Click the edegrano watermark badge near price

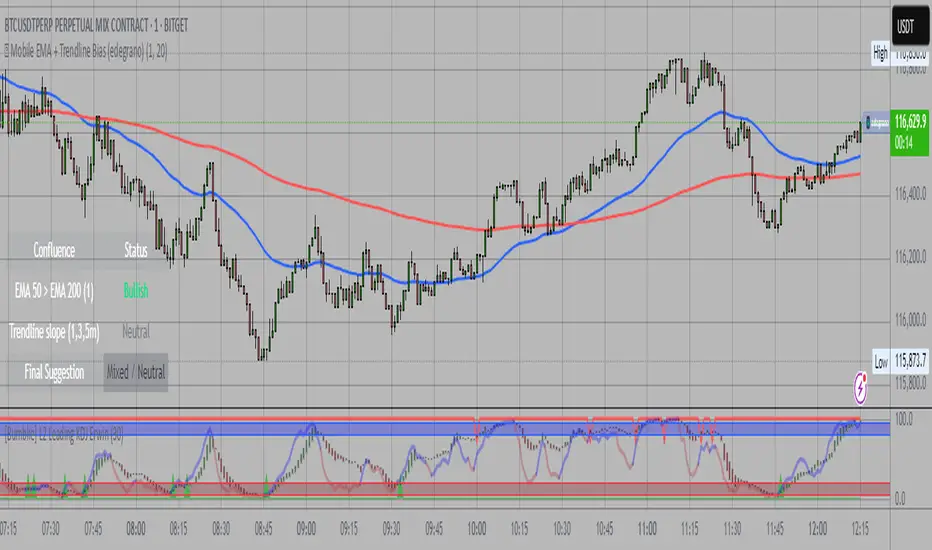pos(876,122)
